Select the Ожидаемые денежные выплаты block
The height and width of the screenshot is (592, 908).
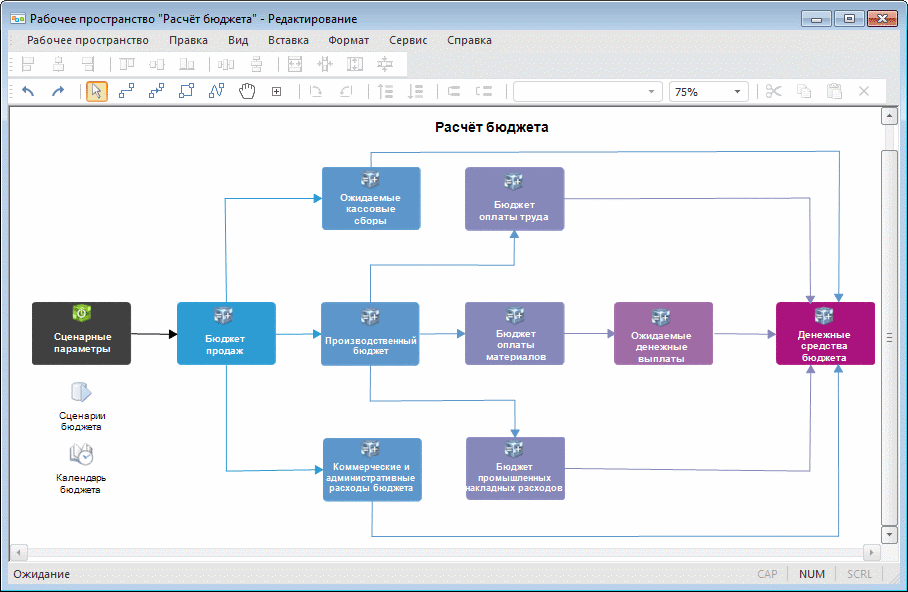click(x=664, y=334)
